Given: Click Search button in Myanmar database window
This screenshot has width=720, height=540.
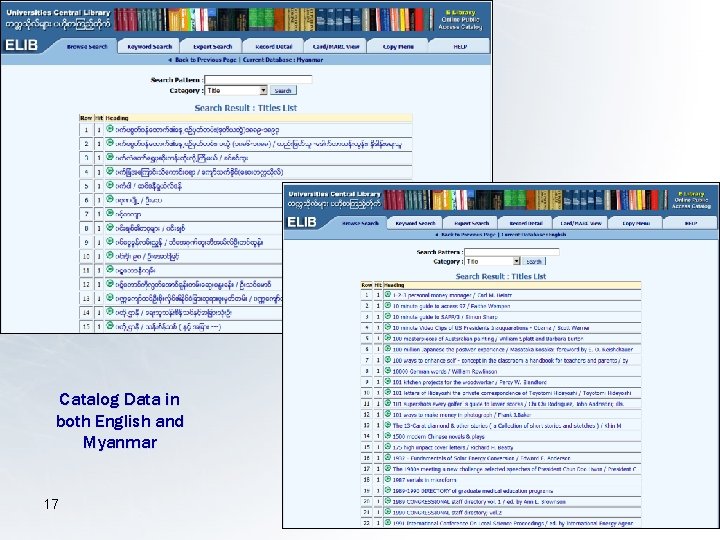Looking at the screenshot, I should click(283, 90).
